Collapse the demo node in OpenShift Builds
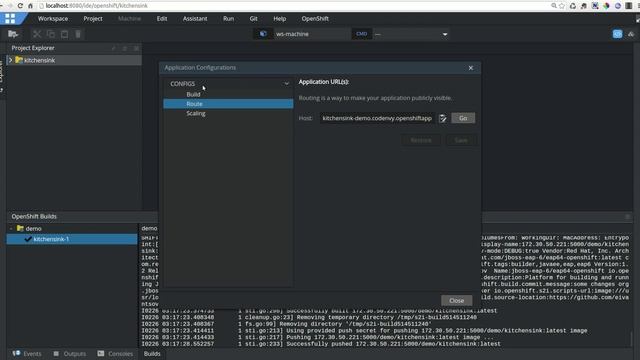Viewport: 640px width, 360px height. click(11, 229)
